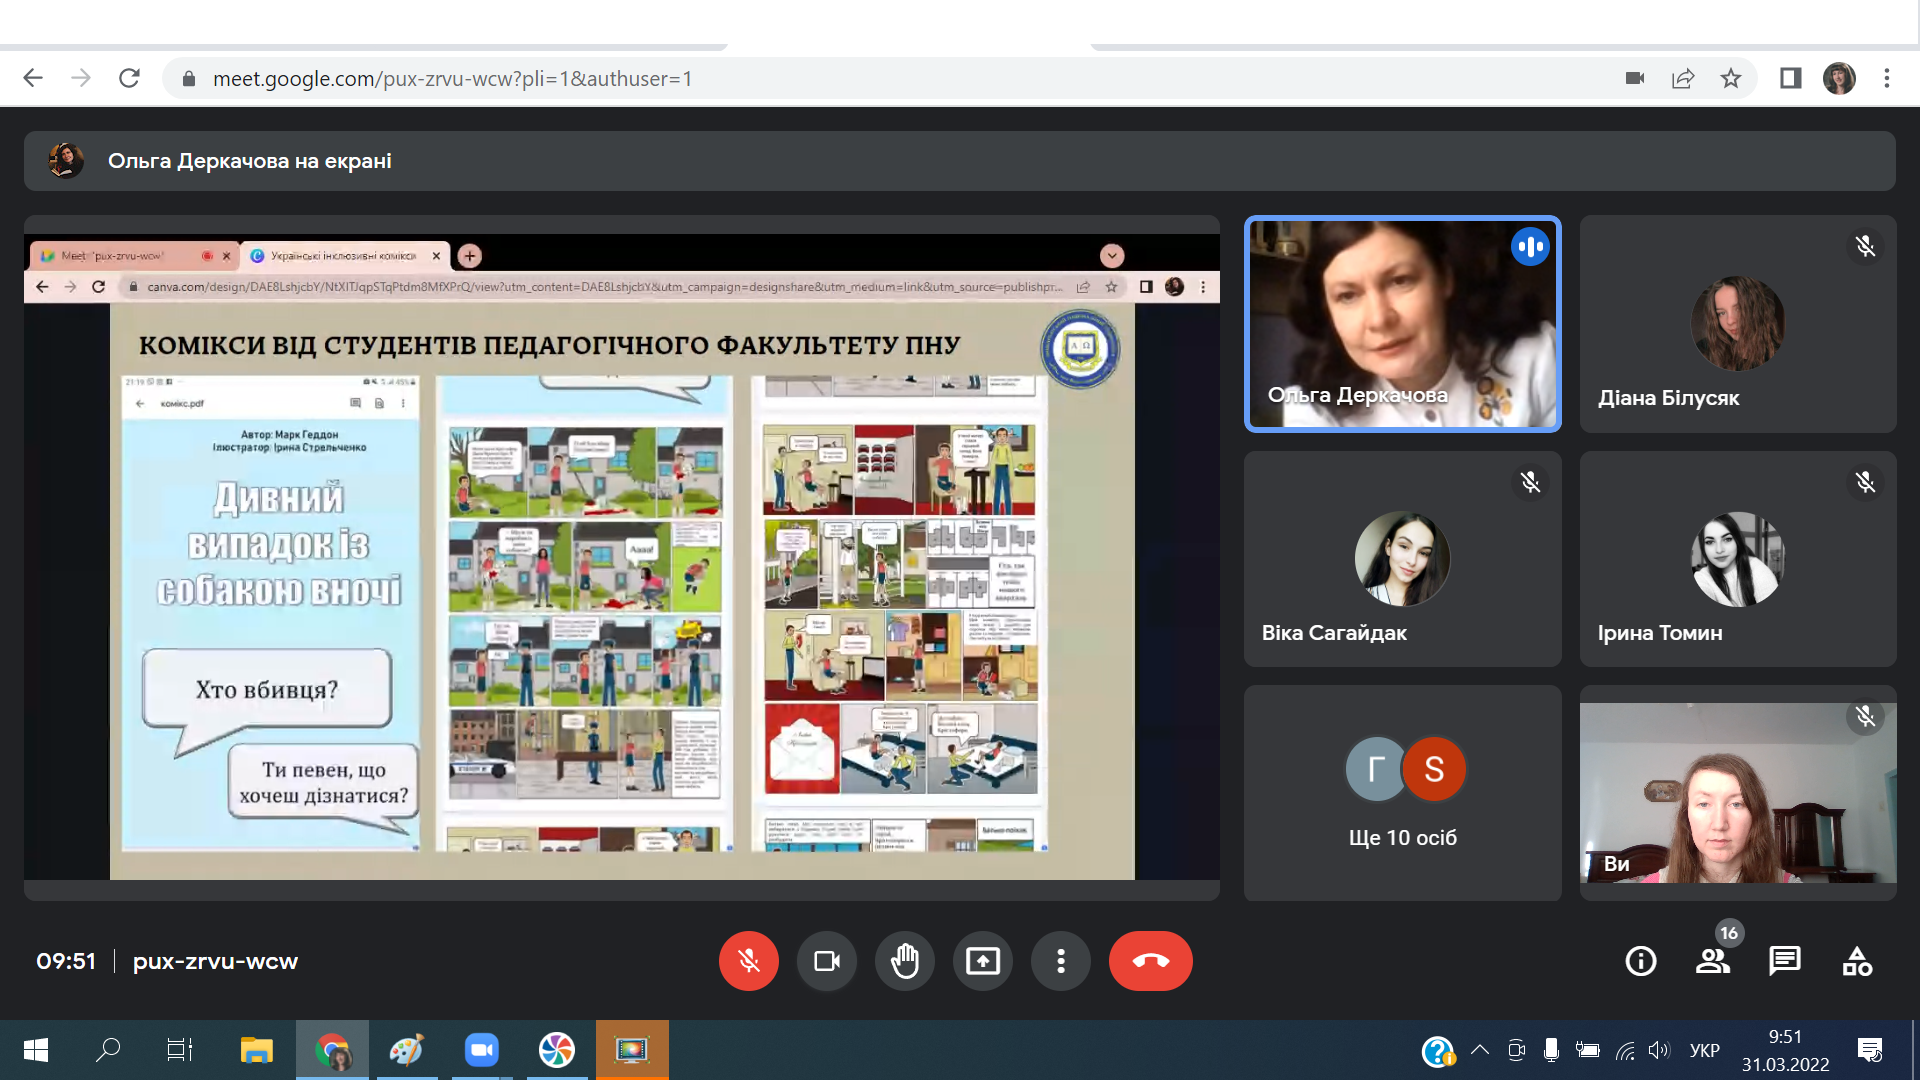Click red Leave call button
This screenshot has height=1080, width=1920.
tap(1150, 961)
